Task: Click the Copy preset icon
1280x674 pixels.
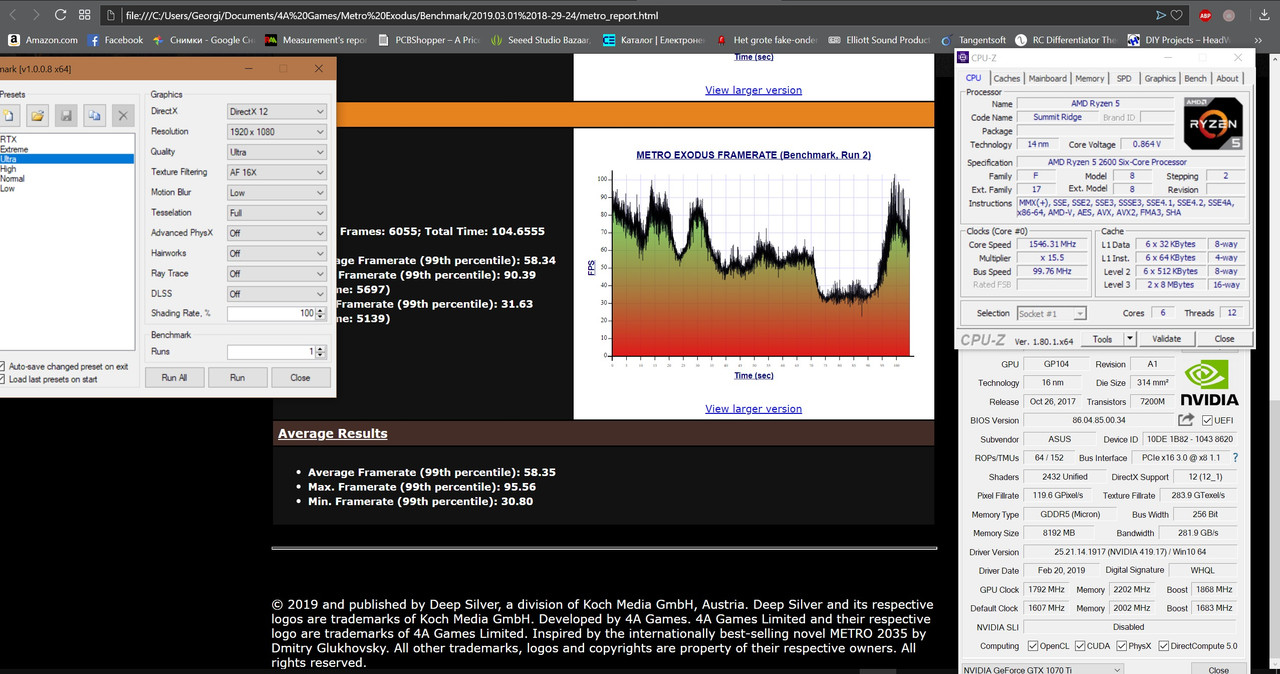Action: 94,116
